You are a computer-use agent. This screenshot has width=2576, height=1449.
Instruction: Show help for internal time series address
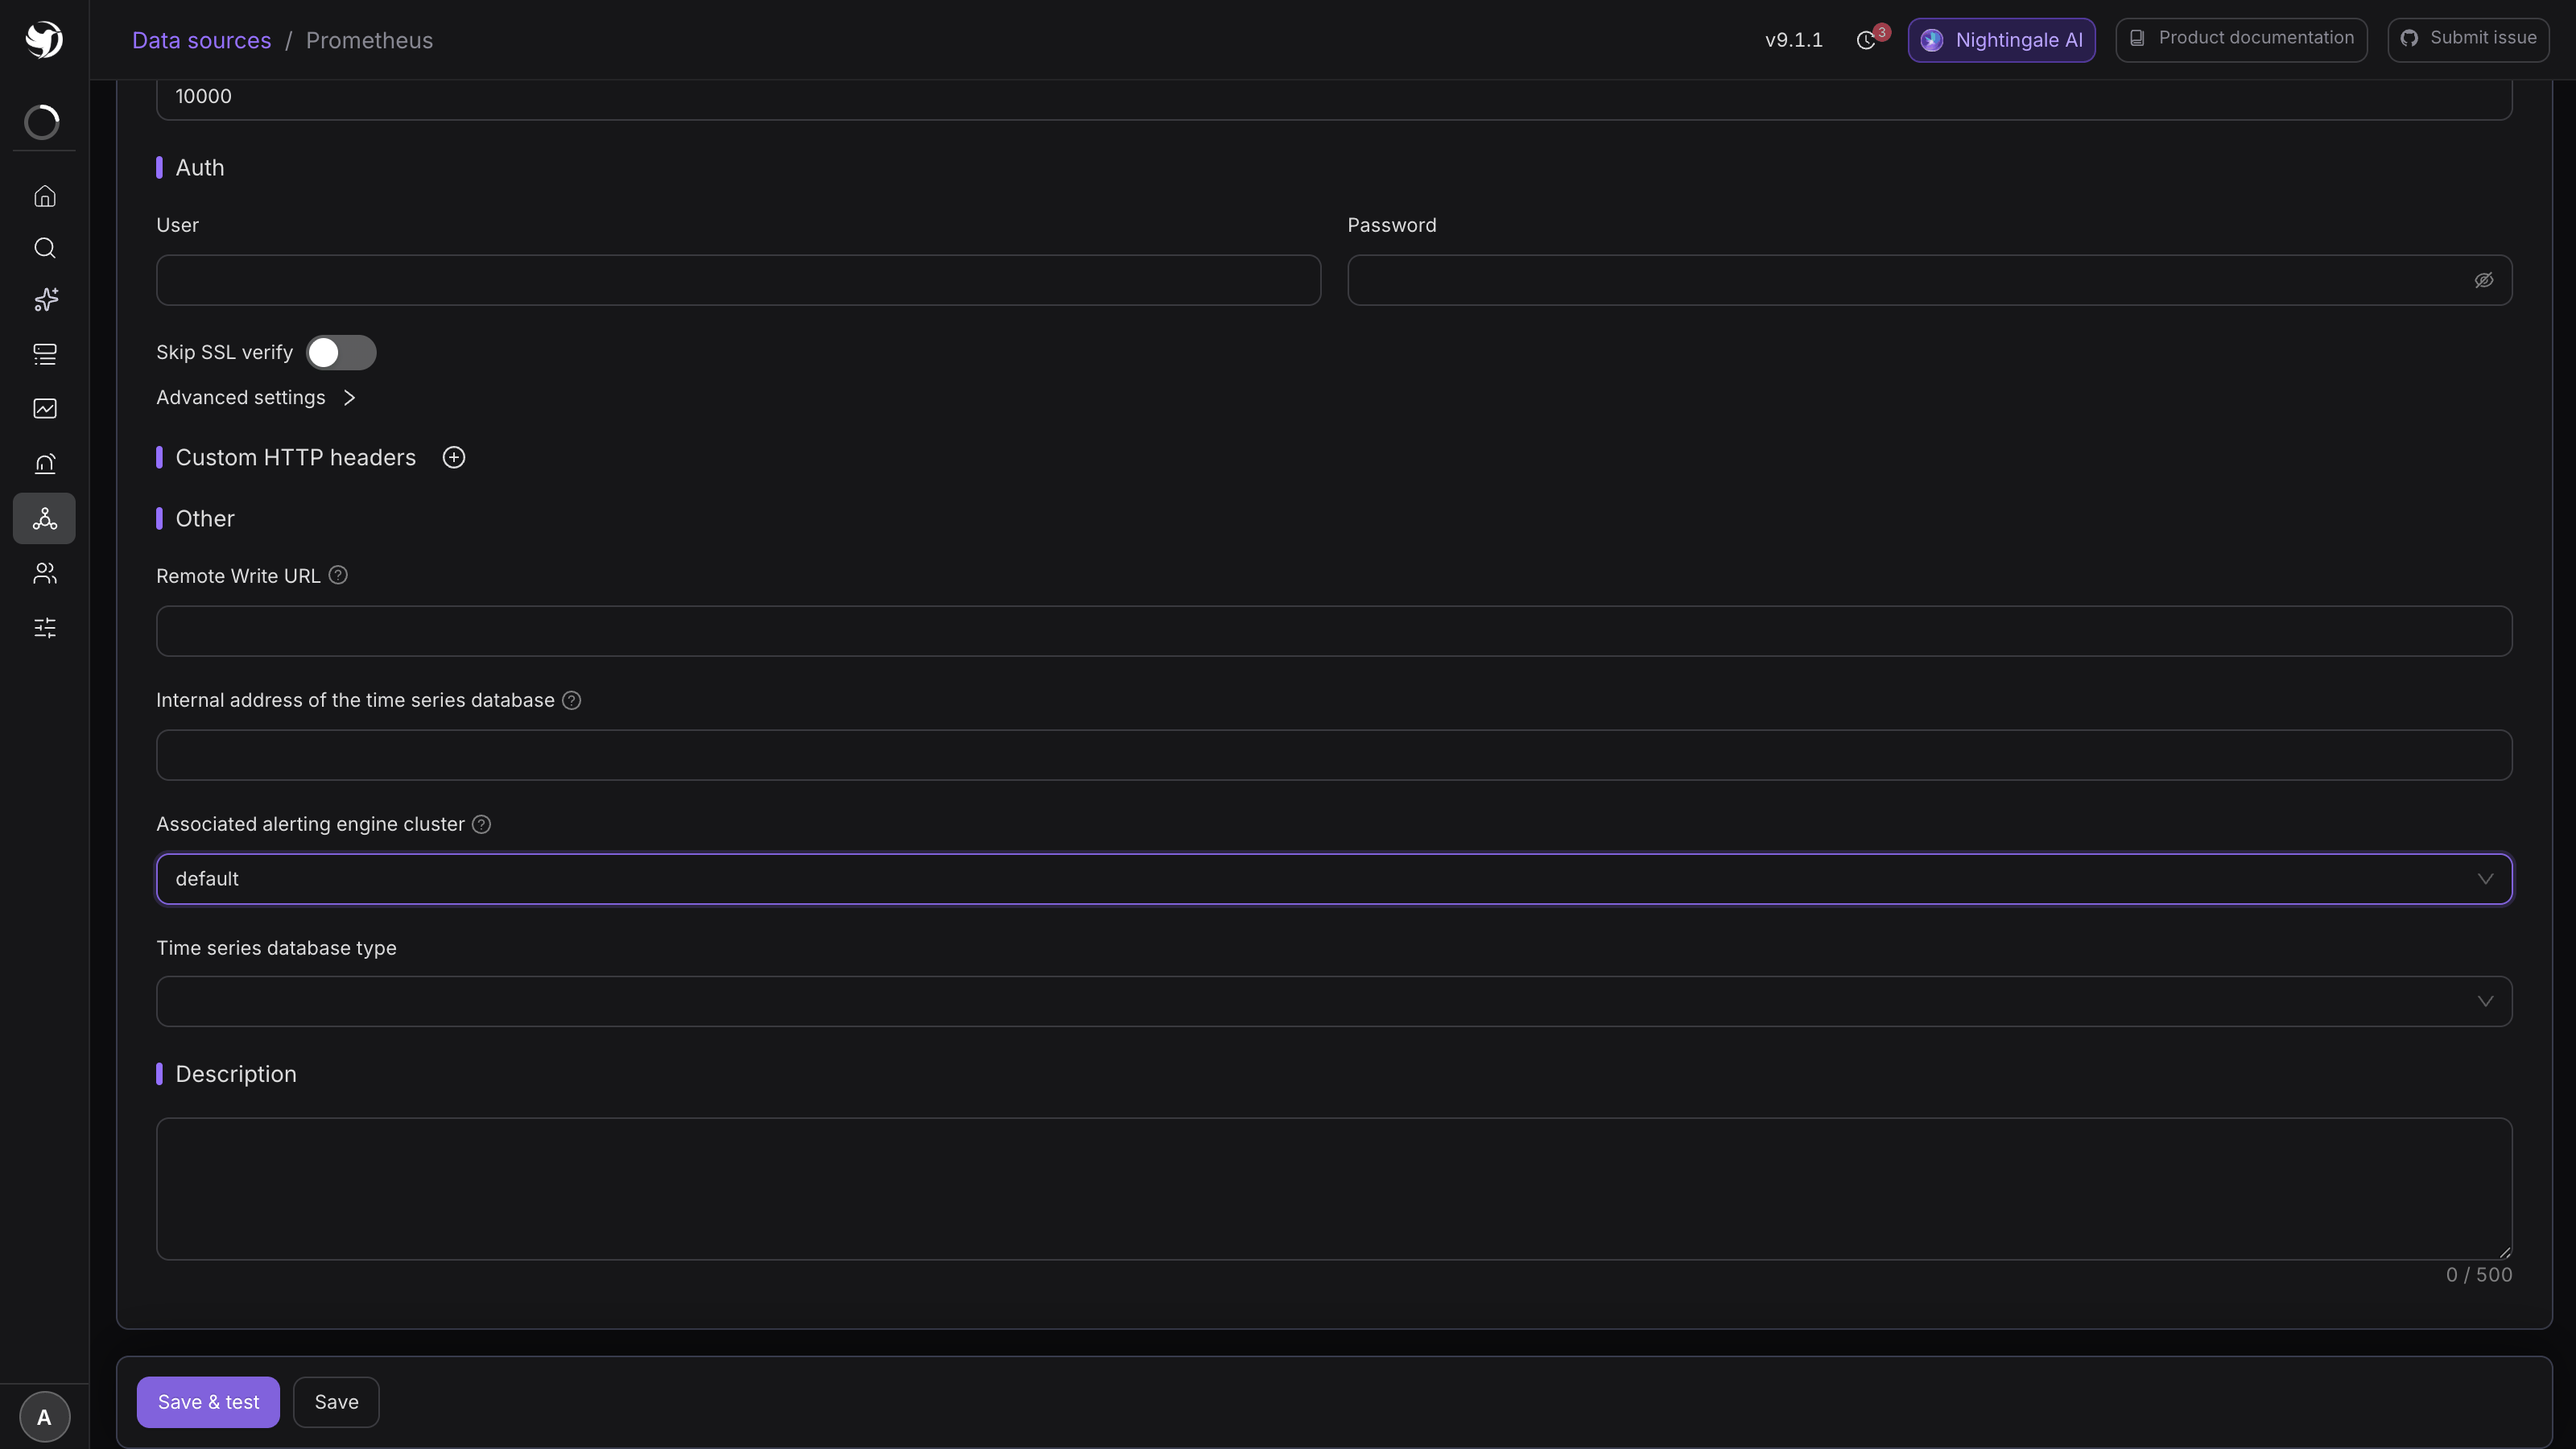(x=572, y=700)
